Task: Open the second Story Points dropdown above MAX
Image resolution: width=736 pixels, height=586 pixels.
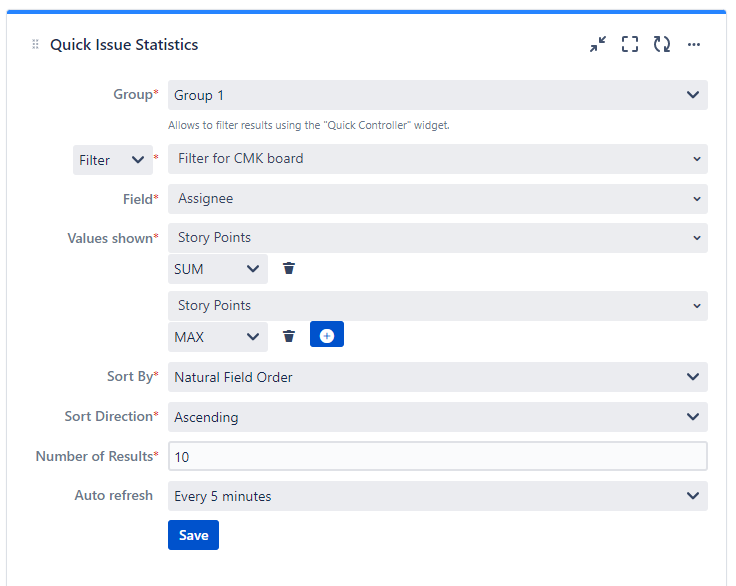Action: 437,306
